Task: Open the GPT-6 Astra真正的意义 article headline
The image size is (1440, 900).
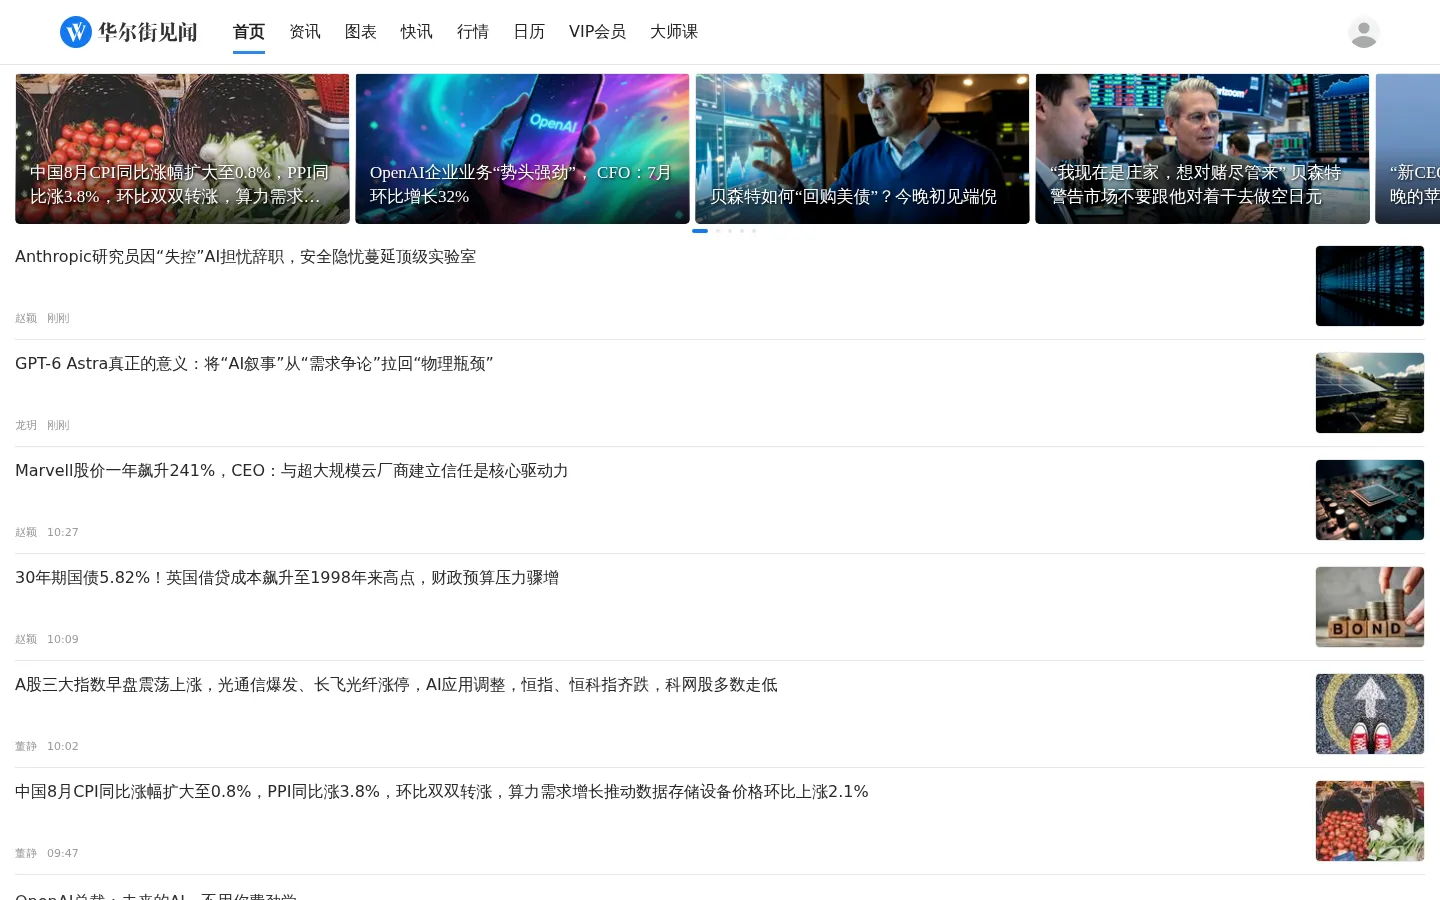Action: (254, 364)
